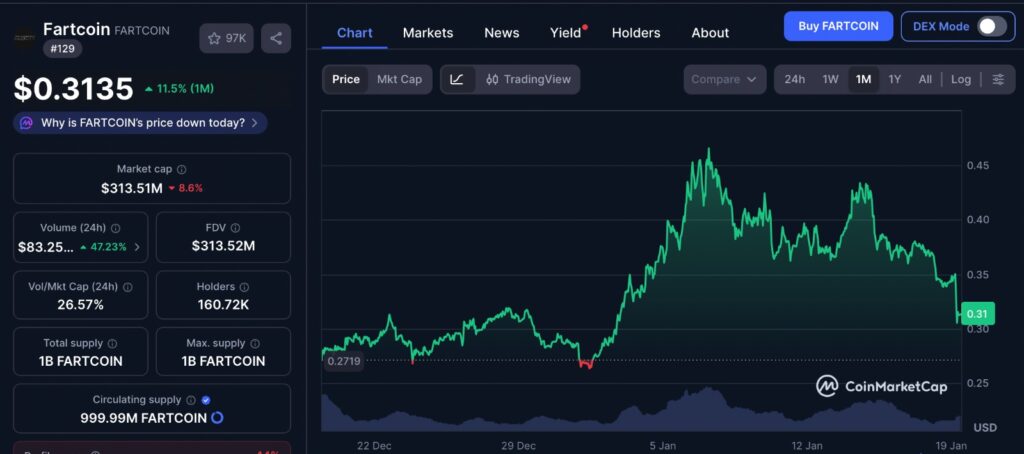
Task: Switch to the About tab
Action: tap(710, 33)
